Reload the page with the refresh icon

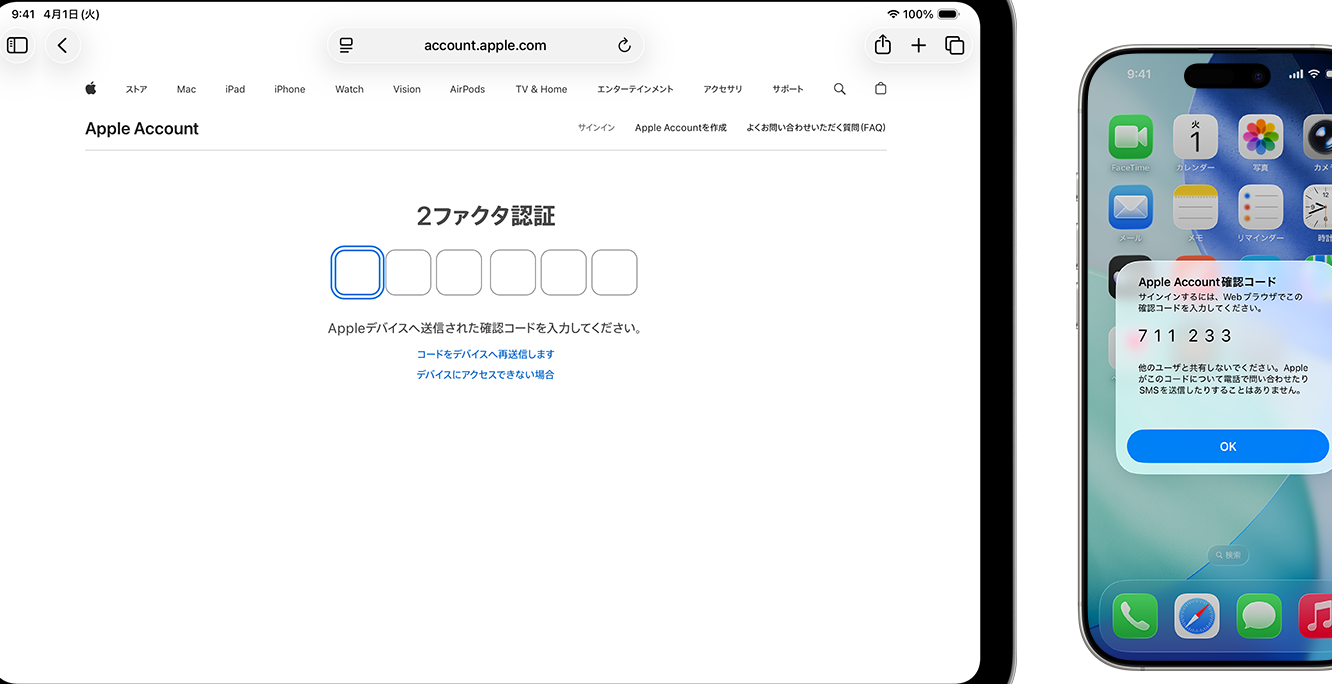pyautogui.click(x=624, y=45)
